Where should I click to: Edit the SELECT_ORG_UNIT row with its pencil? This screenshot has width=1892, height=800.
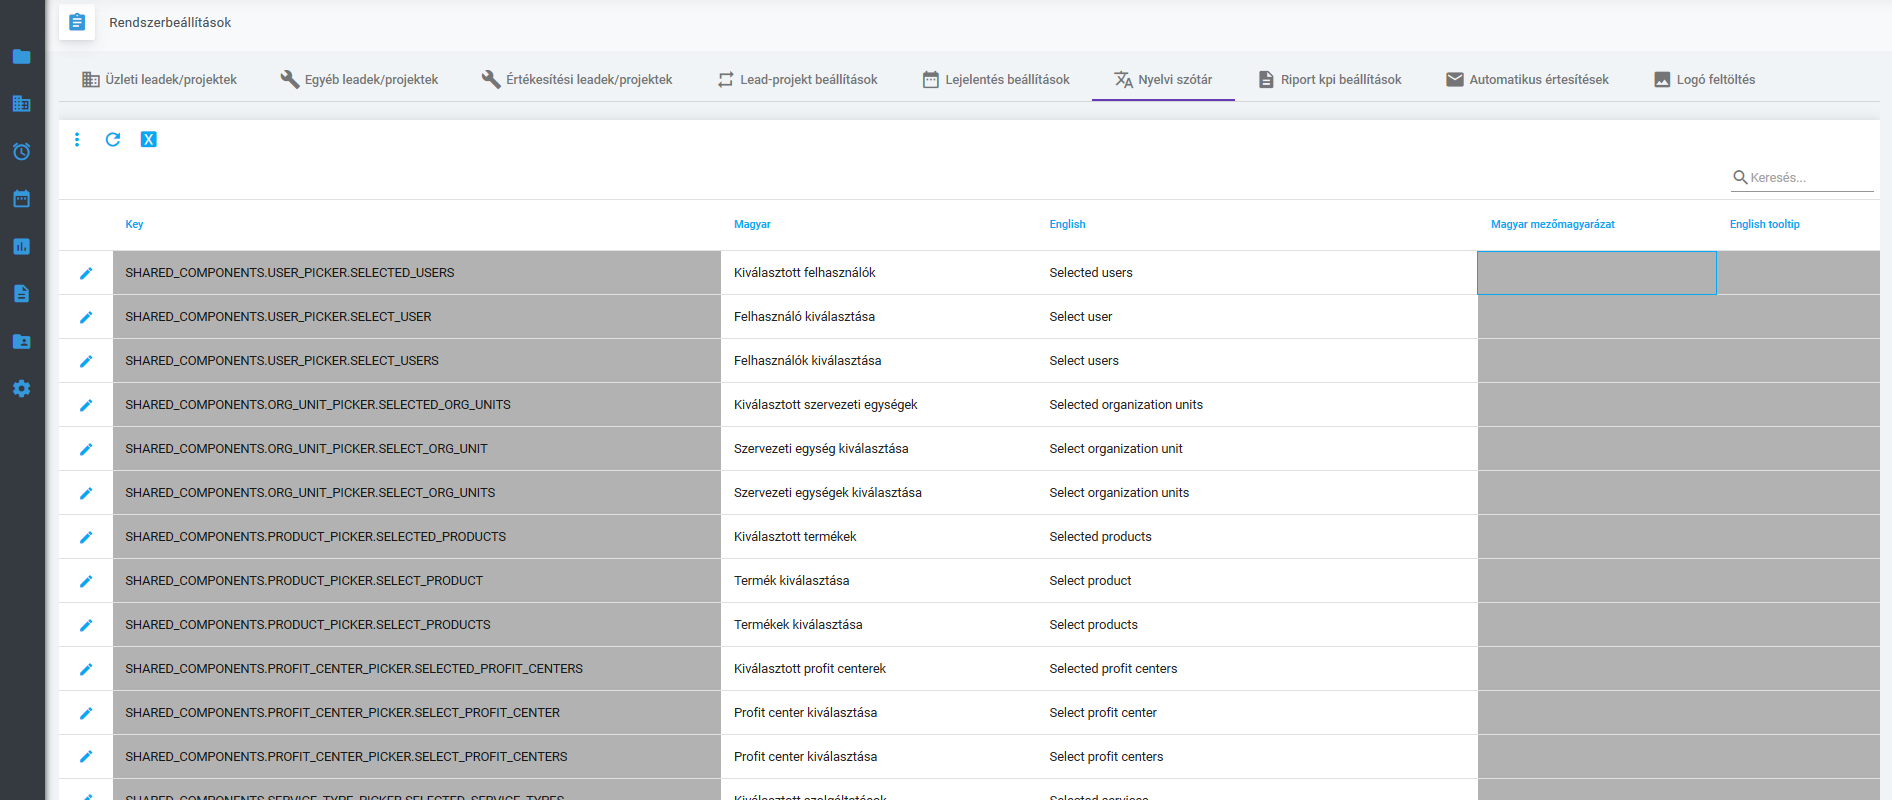[x=86, y=449]
